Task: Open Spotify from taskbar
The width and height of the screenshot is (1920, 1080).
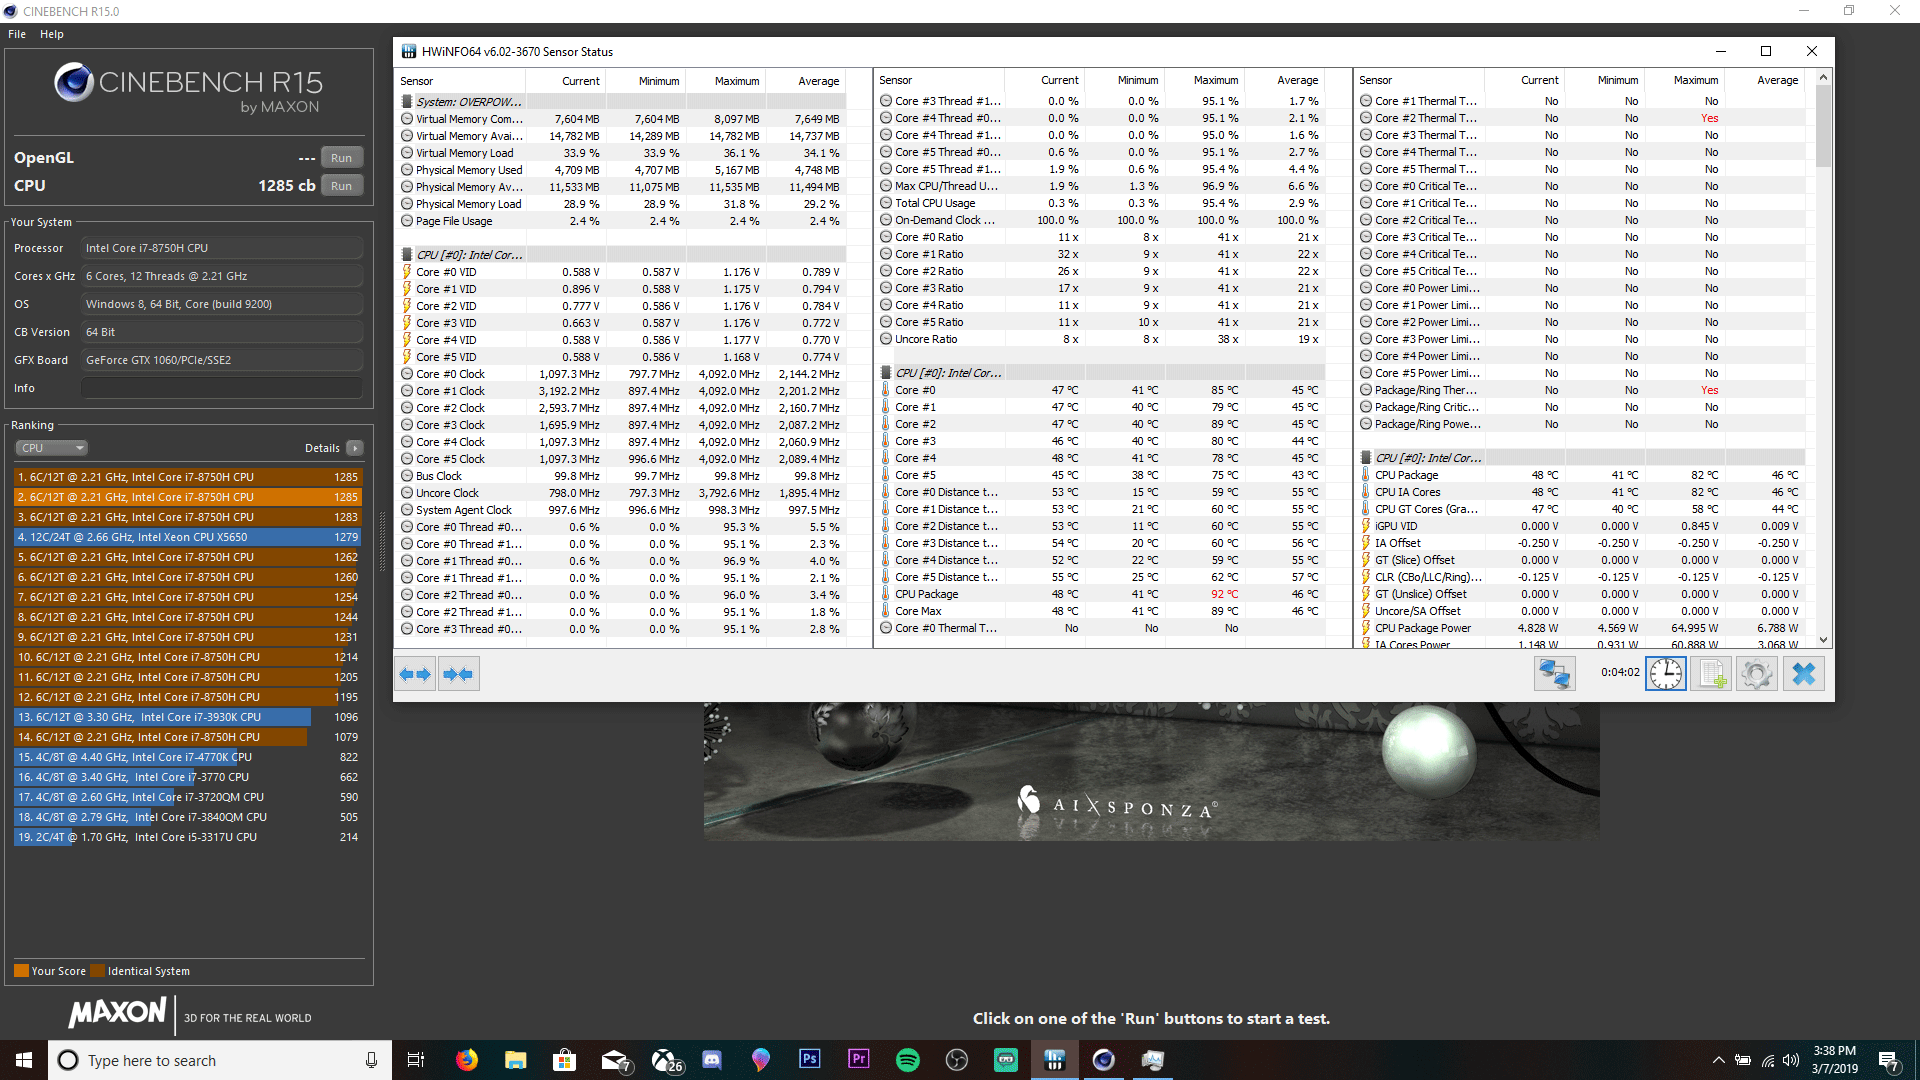Action: pyautogui.click(x=908, y=1060)
